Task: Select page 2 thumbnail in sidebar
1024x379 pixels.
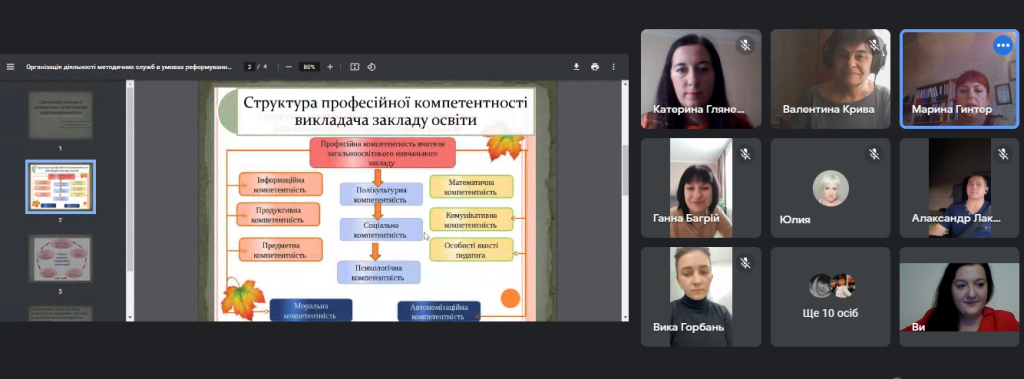Action: [x=61, y=187]
